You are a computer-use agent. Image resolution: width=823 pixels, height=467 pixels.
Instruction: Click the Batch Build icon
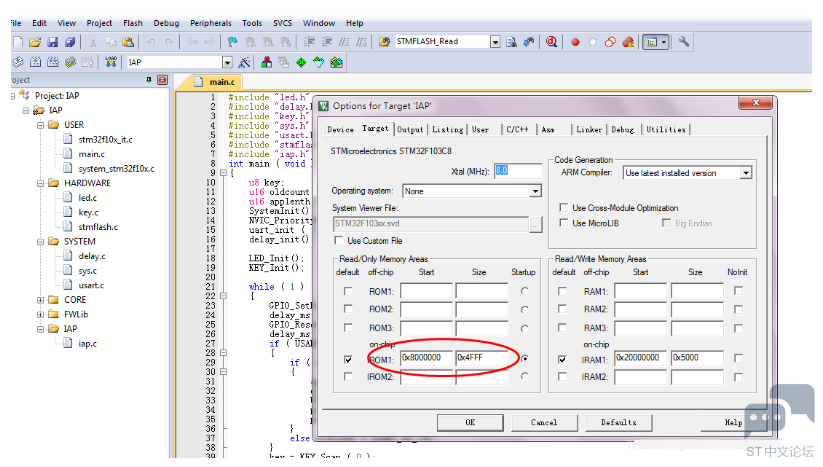(x=70, y=62)
